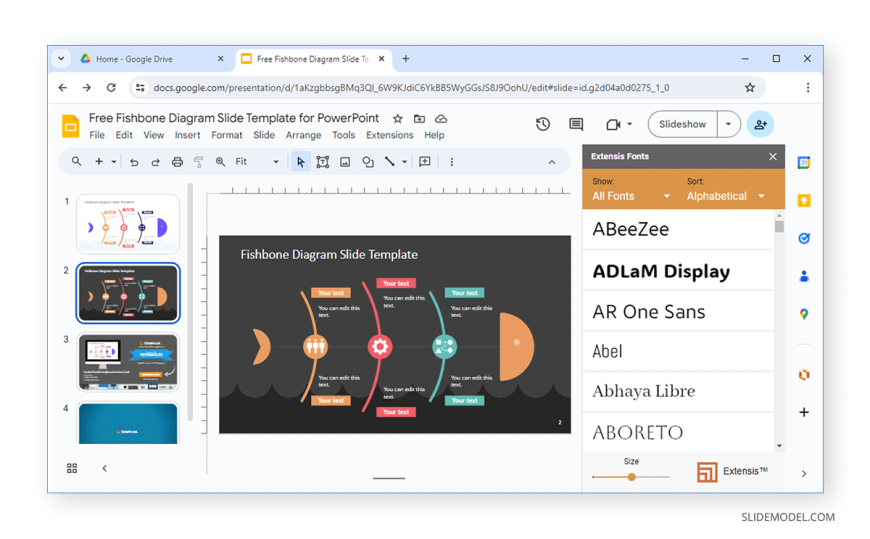Open the File menu

[x=97, y=135]
